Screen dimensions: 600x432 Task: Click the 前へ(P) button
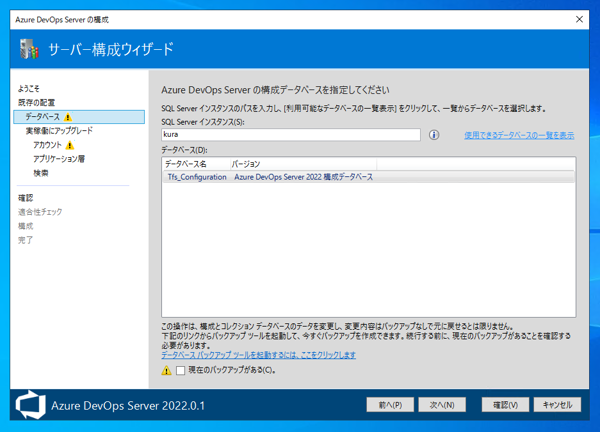[390, 404]
